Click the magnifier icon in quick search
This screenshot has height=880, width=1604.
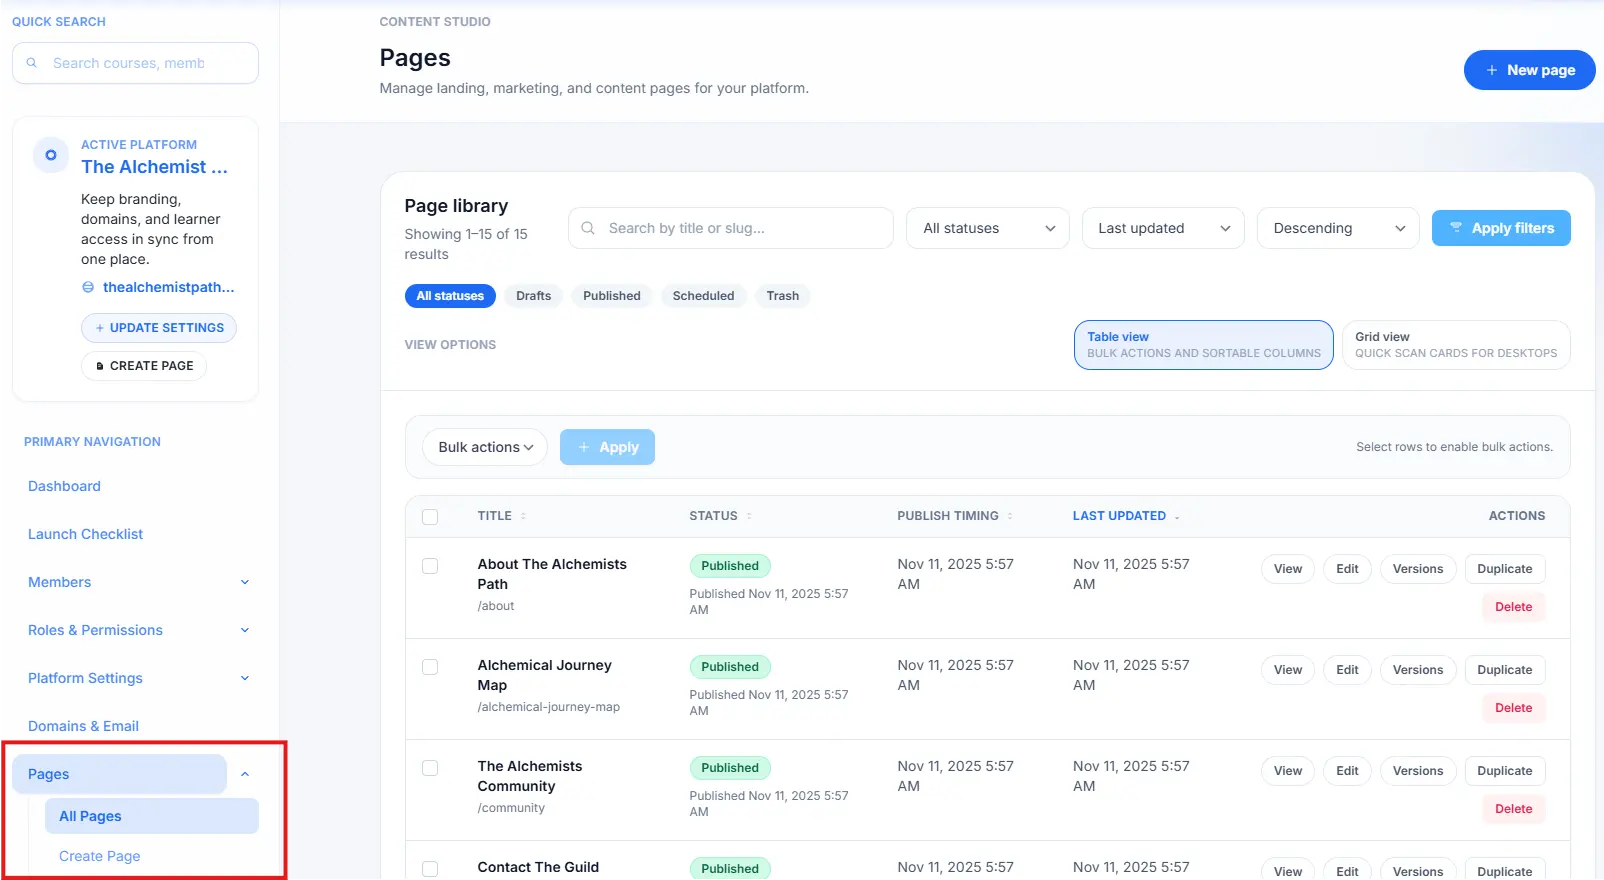32,63
